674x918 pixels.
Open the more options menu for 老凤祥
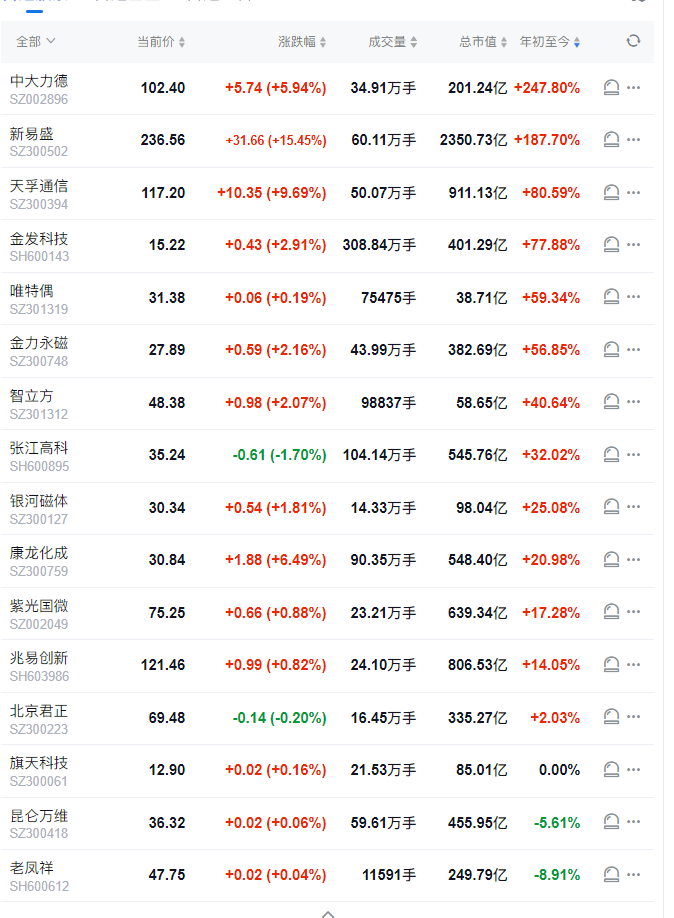[633, 875]
